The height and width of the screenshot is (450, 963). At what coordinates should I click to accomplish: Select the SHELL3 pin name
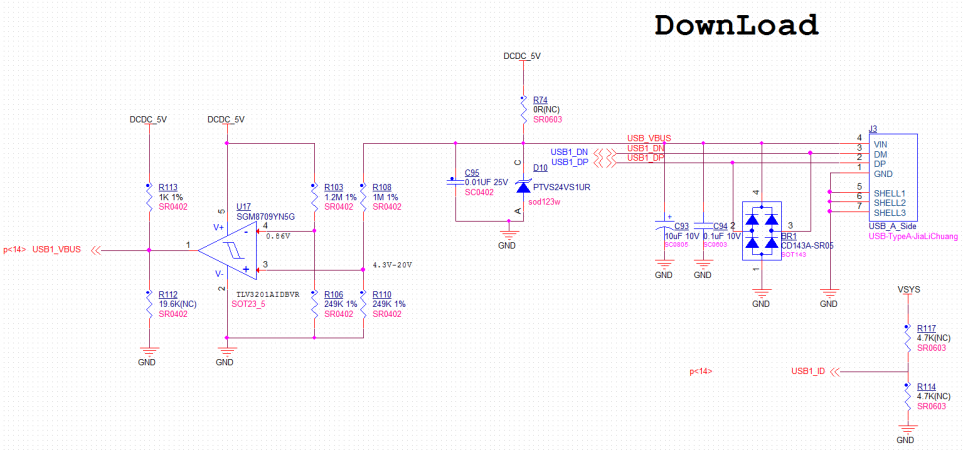(x=889, y=212)
